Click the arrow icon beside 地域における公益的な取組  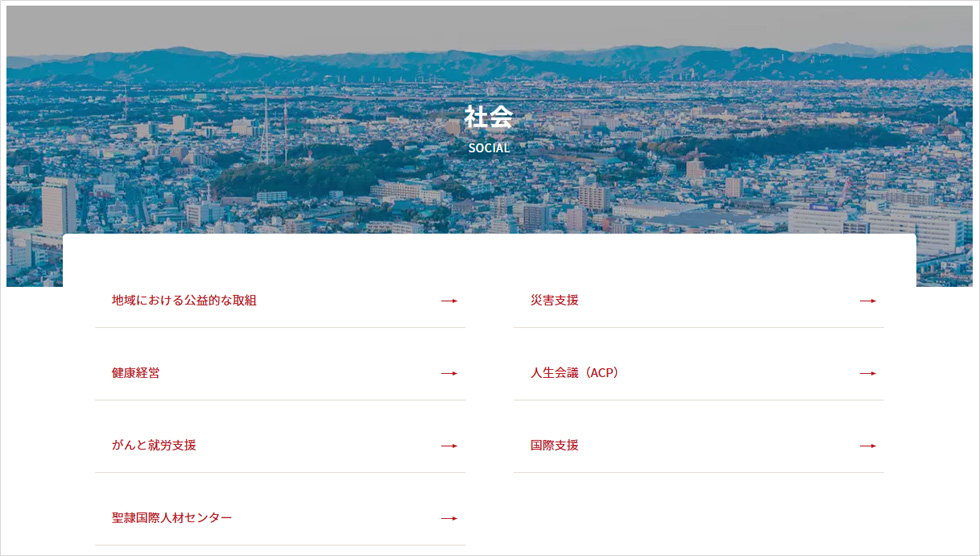point(449,301)
